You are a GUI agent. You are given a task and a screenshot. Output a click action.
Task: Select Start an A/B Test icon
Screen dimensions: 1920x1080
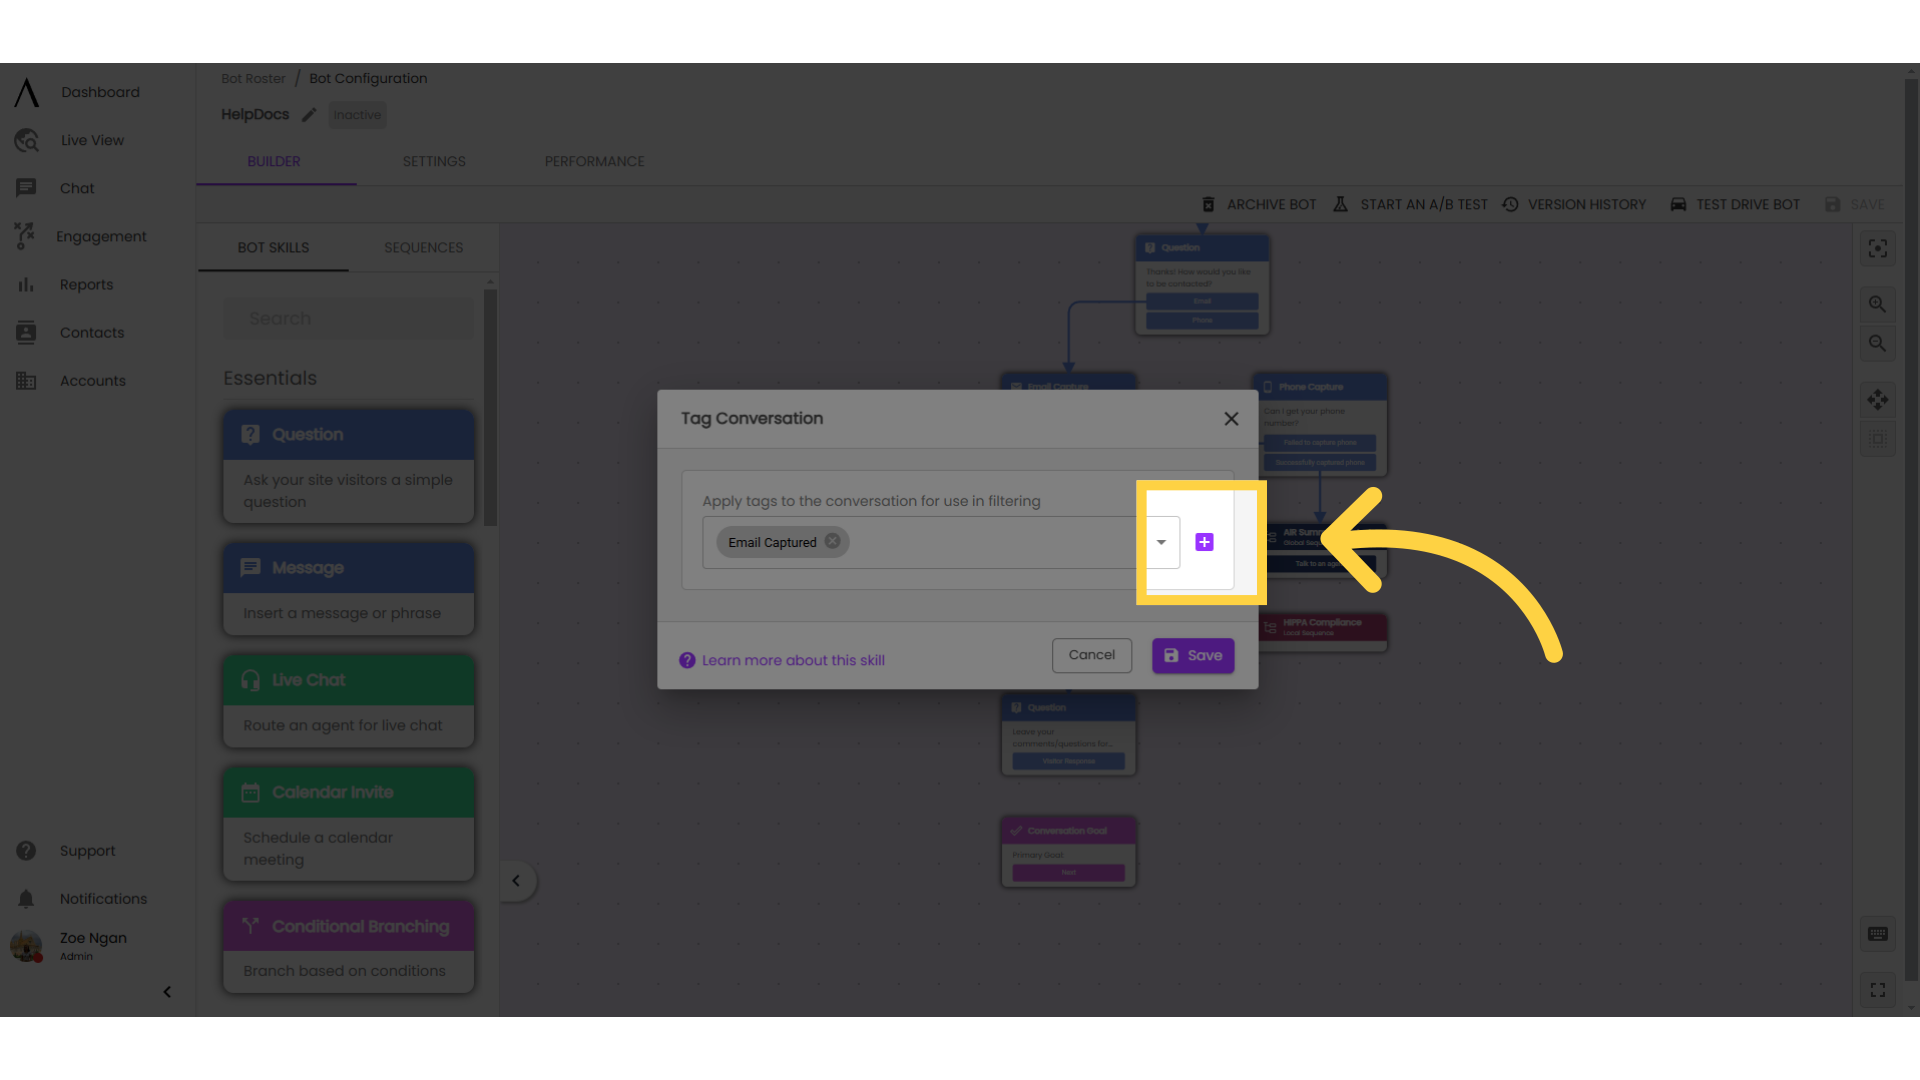tap(1340, 204)
